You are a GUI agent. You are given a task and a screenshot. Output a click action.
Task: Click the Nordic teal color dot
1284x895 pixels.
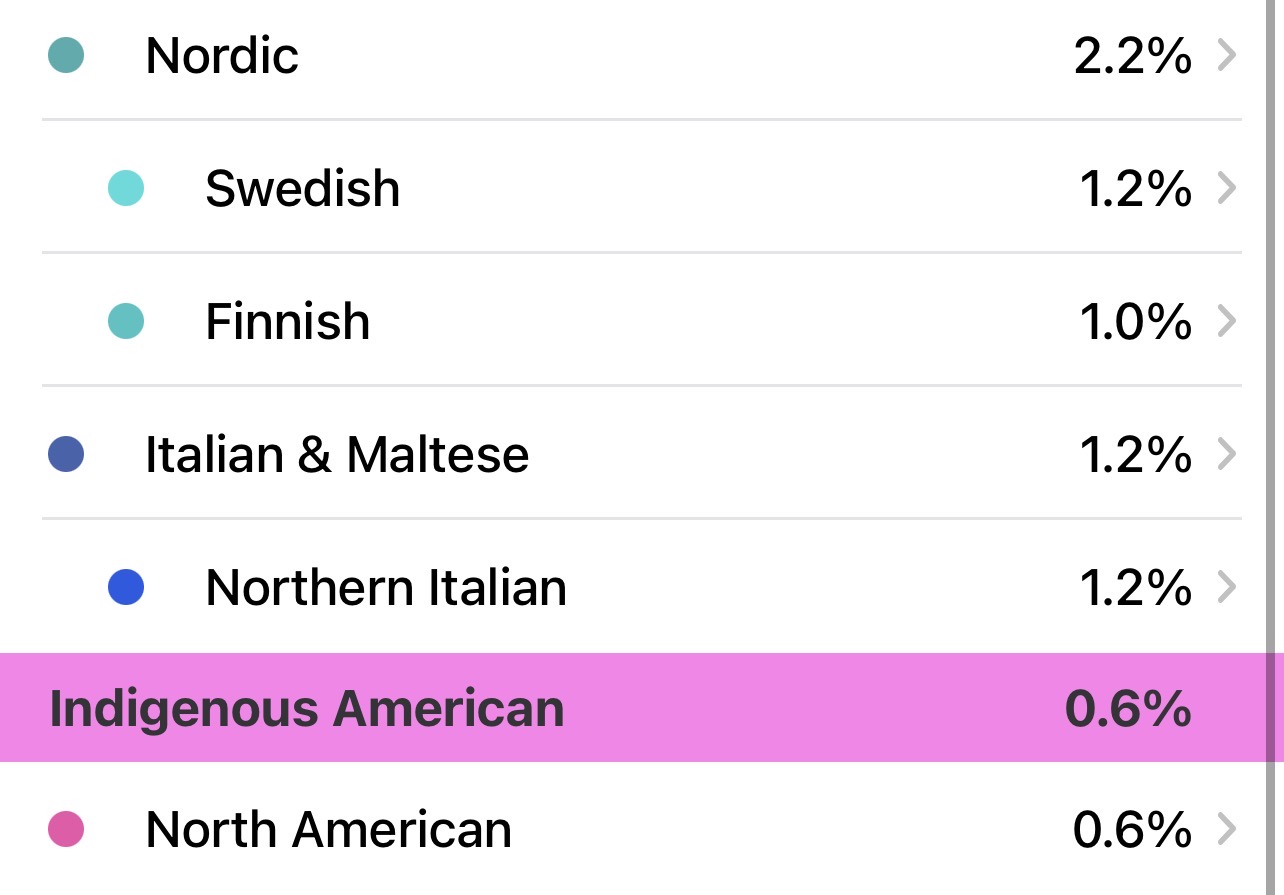tap(66, 54)
